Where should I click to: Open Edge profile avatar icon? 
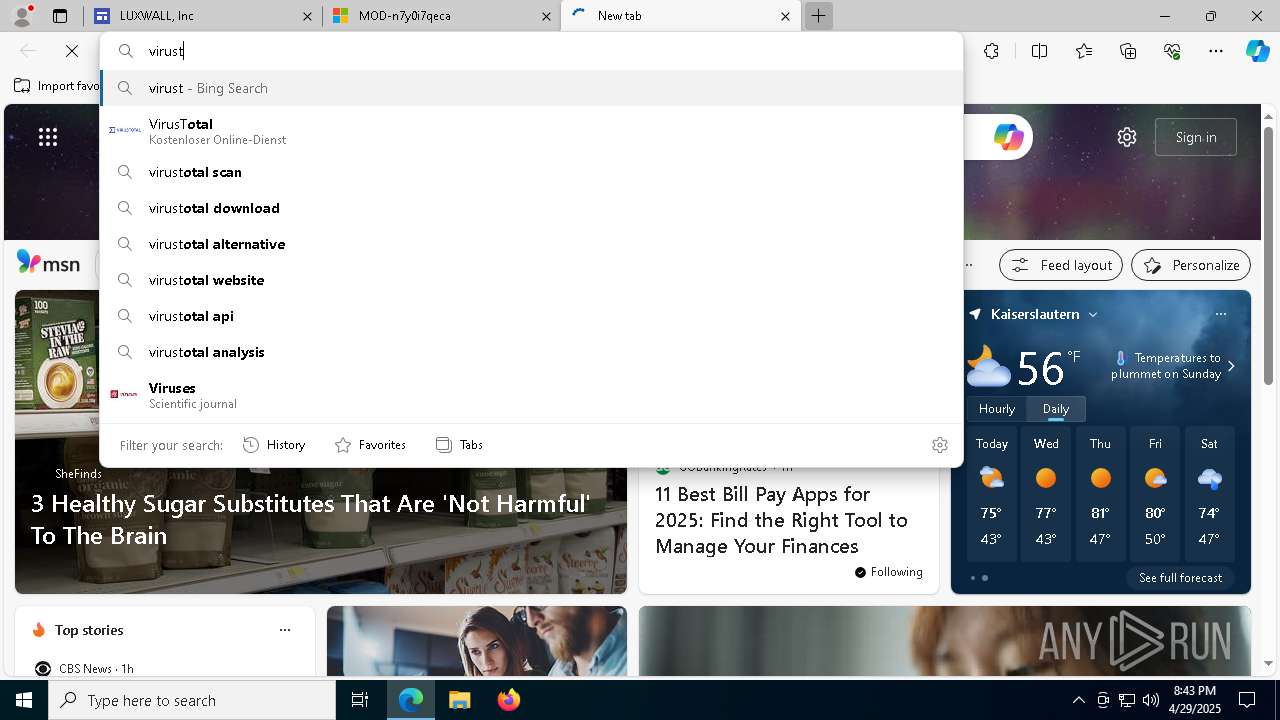coord(22,16)
